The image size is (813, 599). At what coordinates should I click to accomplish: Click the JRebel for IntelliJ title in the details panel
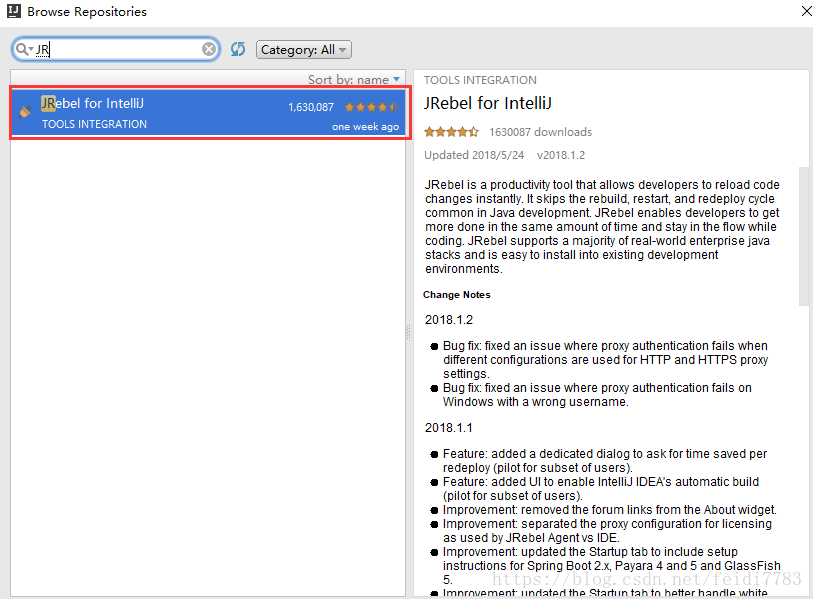click(x=487, y=103)
